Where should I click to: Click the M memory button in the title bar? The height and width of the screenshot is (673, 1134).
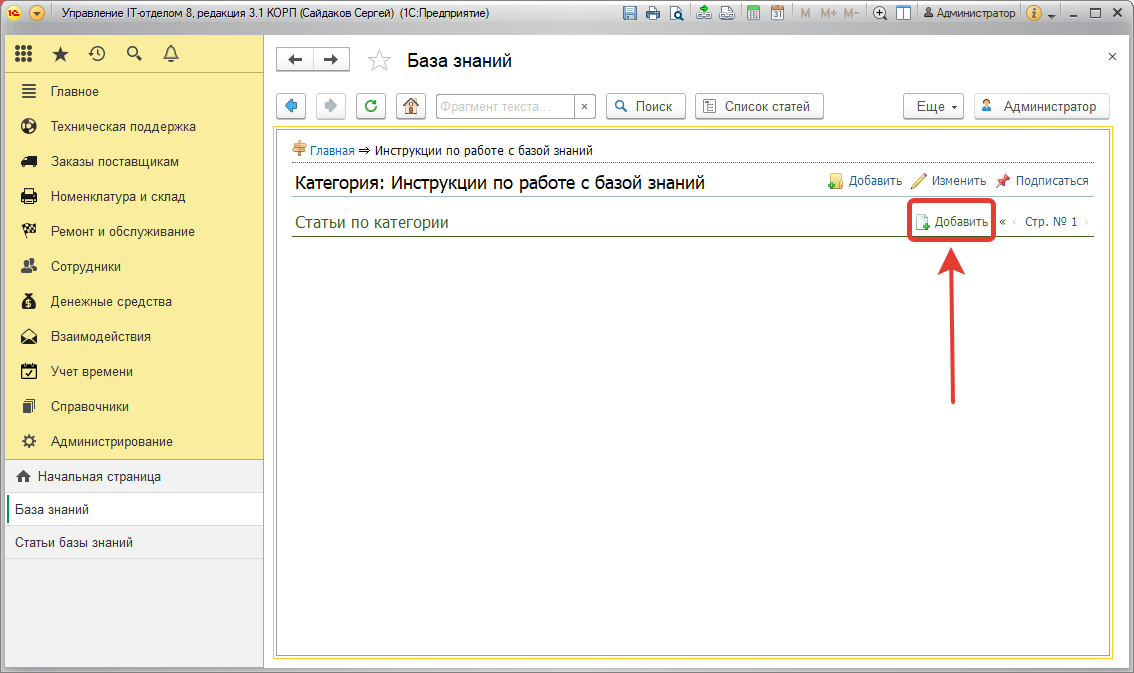[805, 13]
